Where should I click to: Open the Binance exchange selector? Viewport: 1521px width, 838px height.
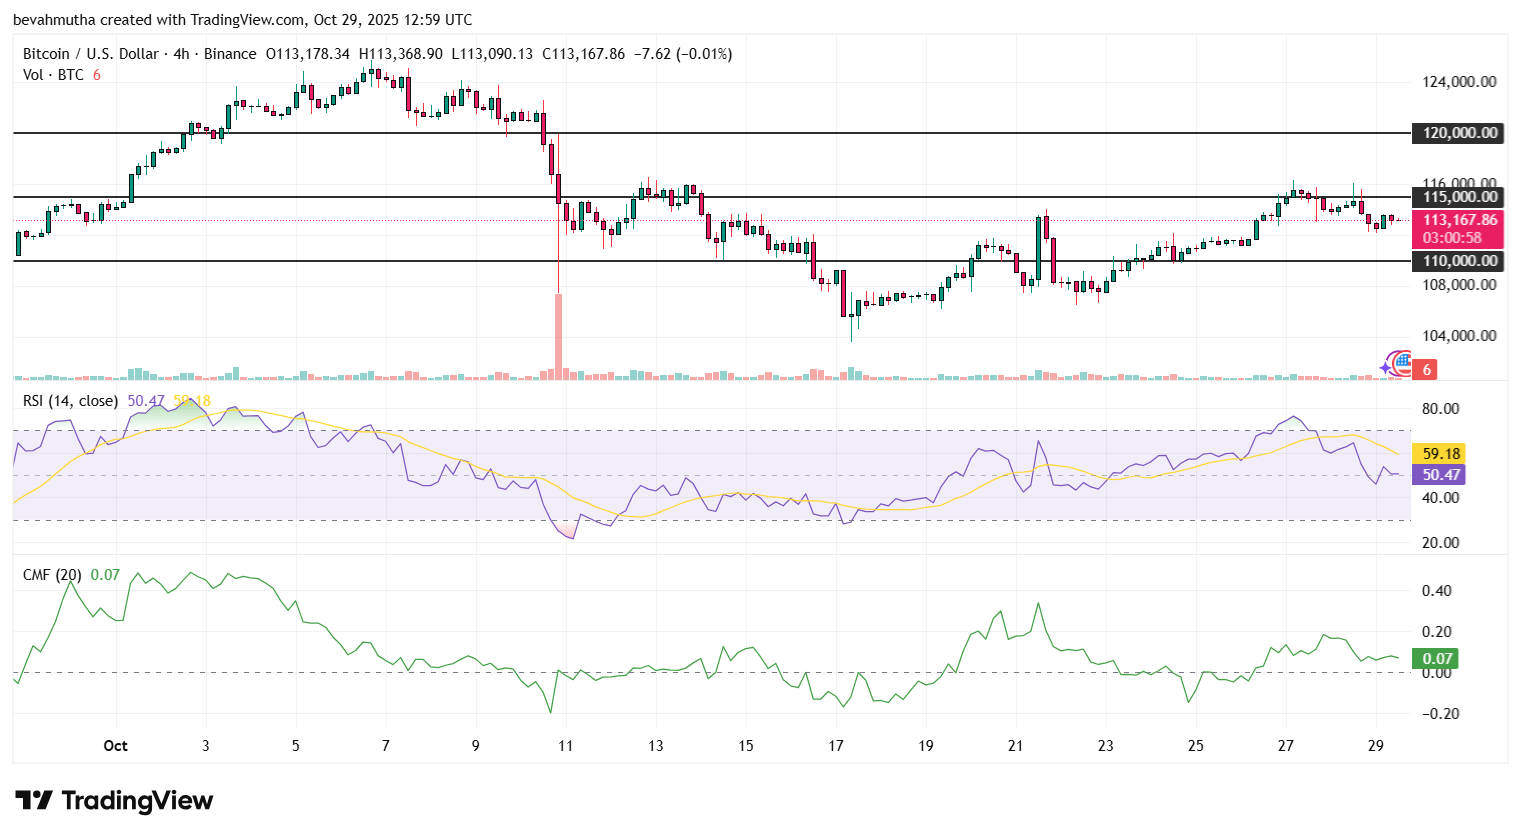point(229,54)
